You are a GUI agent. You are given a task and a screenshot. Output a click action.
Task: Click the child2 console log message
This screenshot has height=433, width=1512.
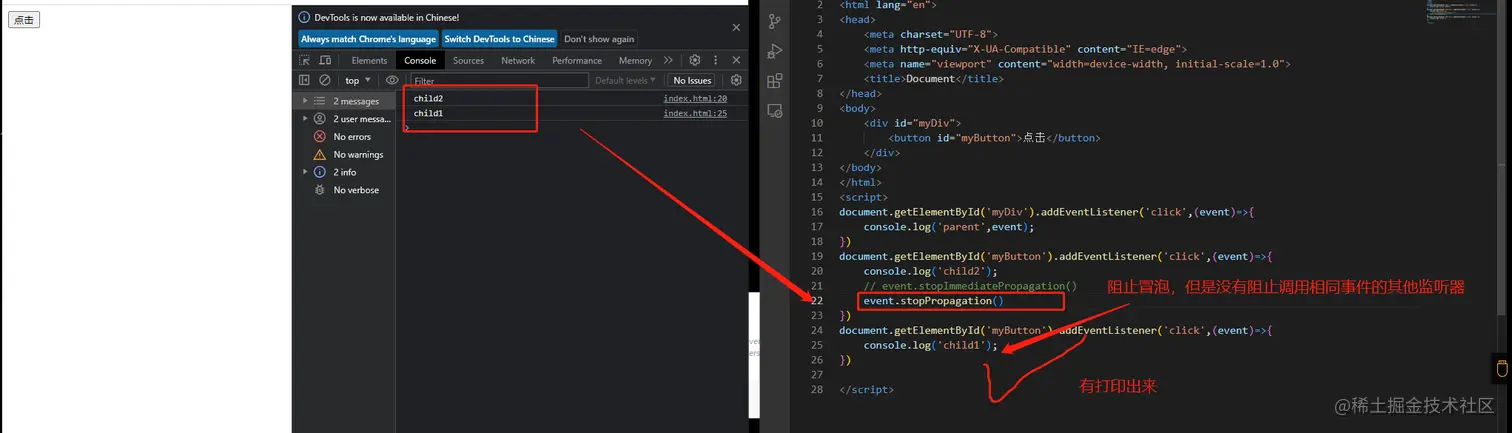click(428, 98)
